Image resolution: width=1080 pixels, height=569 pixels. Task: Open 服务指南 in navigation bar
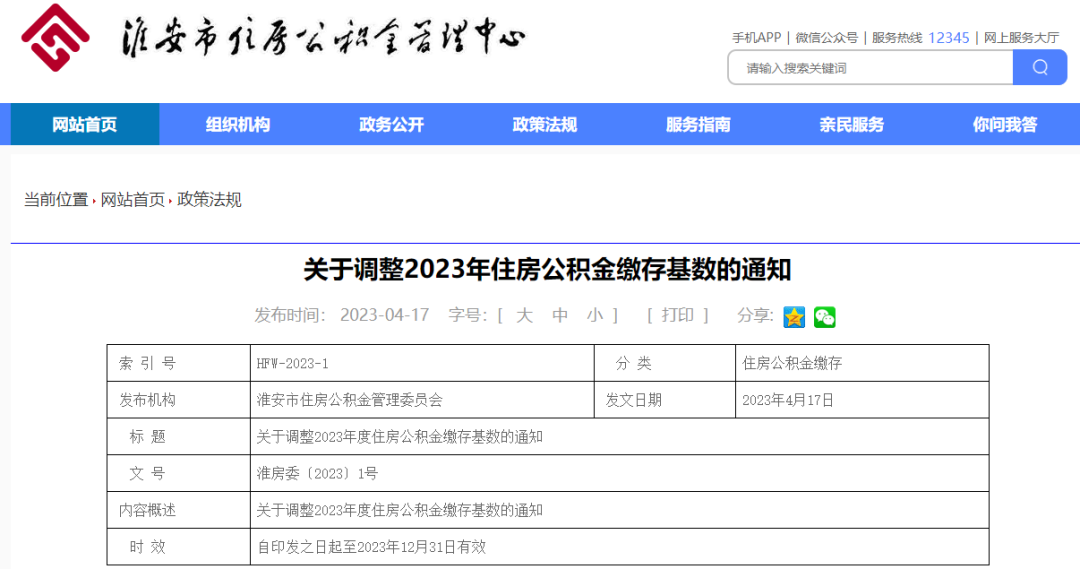tap(698, 125)
